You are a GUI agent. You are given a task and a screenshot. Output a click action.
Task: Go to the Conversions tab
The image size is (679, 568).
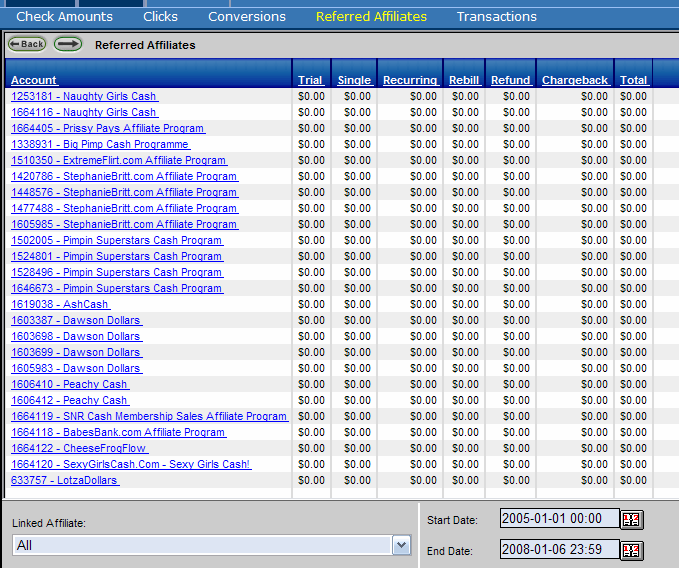click(247, 16)
